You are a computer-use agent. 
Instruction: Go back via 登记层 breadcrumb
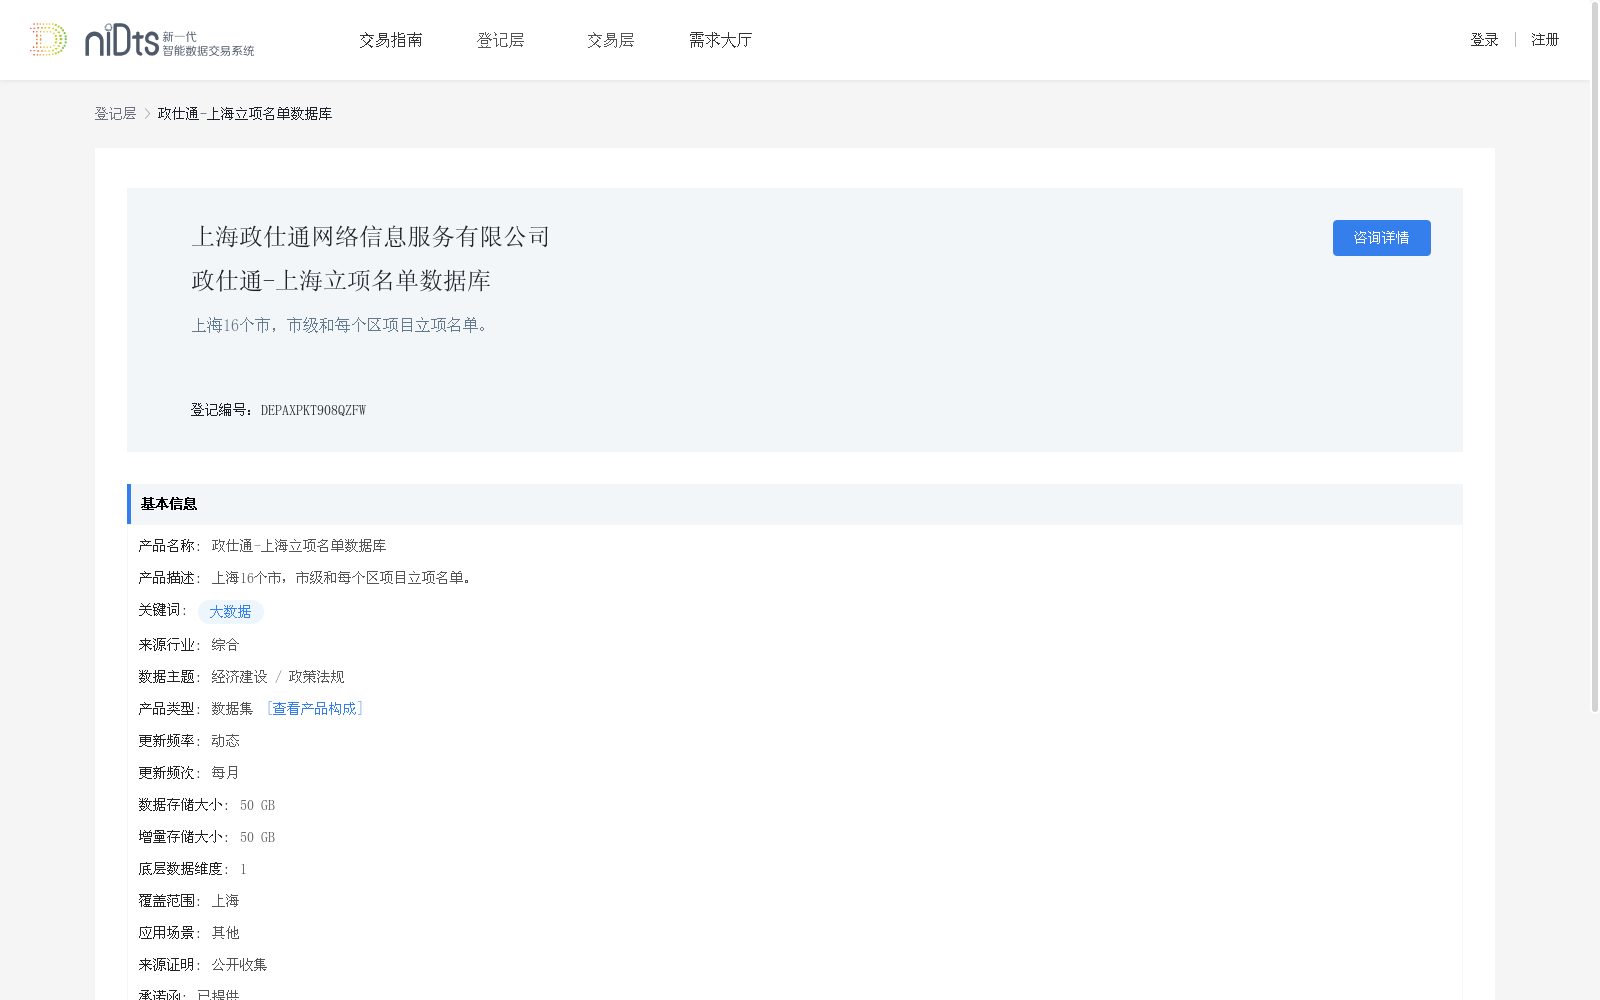click(115, 114)
